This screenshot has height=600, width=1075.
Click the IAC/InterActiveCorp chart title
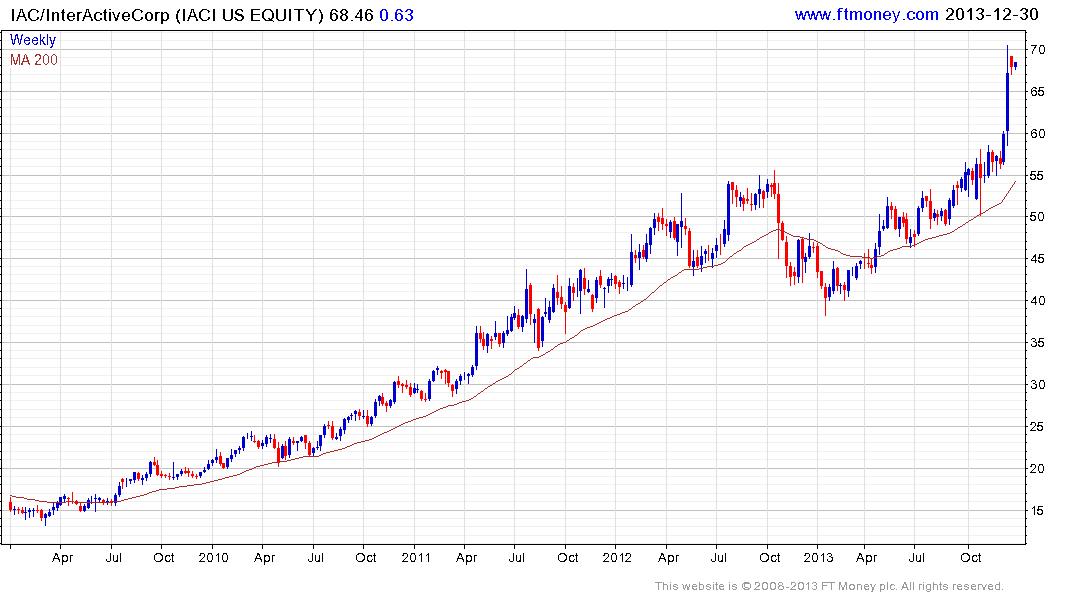tap(167, 15)
